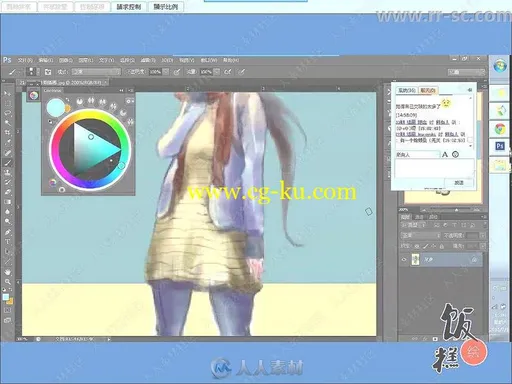Open the Brush panel toggle in options bar
The height and width of the screenshot is (384, 512).
click(x=48, y=72)
